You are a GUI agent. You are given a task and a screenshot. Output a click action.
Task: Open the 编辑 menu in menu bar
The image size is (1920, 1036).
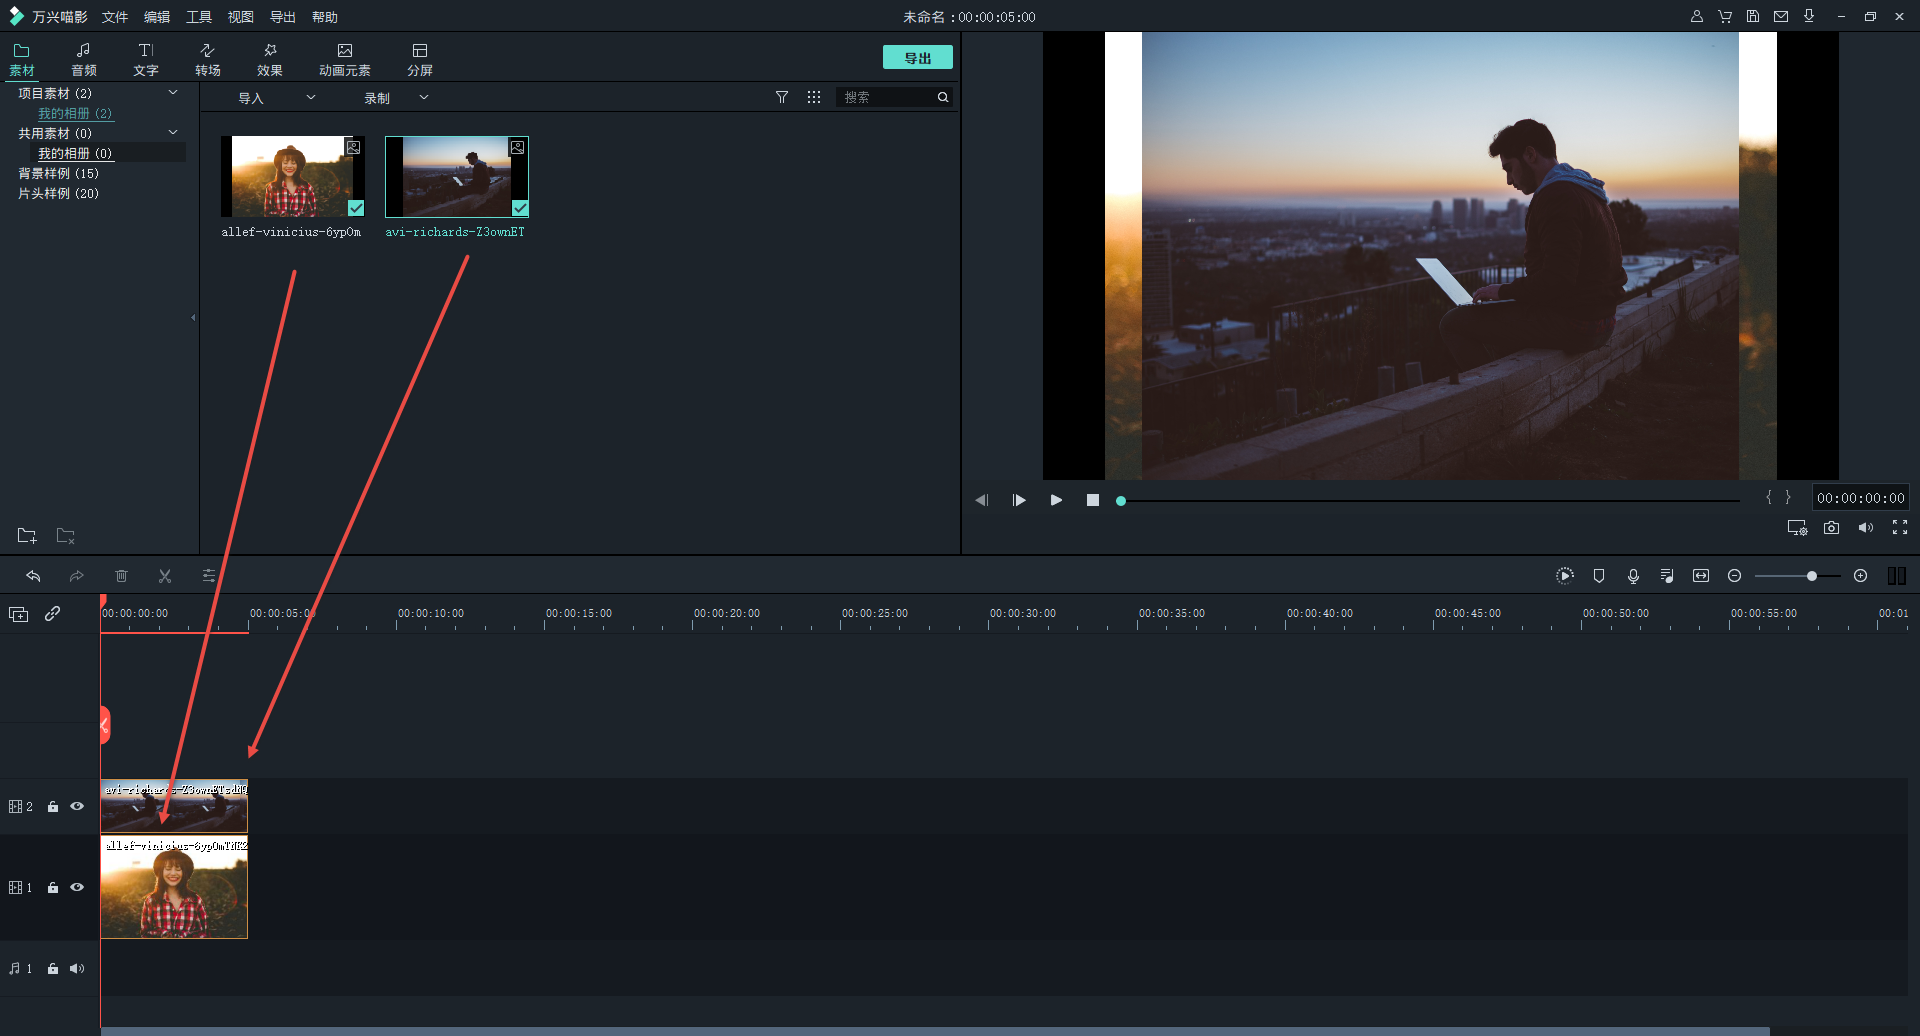[157, 17]
